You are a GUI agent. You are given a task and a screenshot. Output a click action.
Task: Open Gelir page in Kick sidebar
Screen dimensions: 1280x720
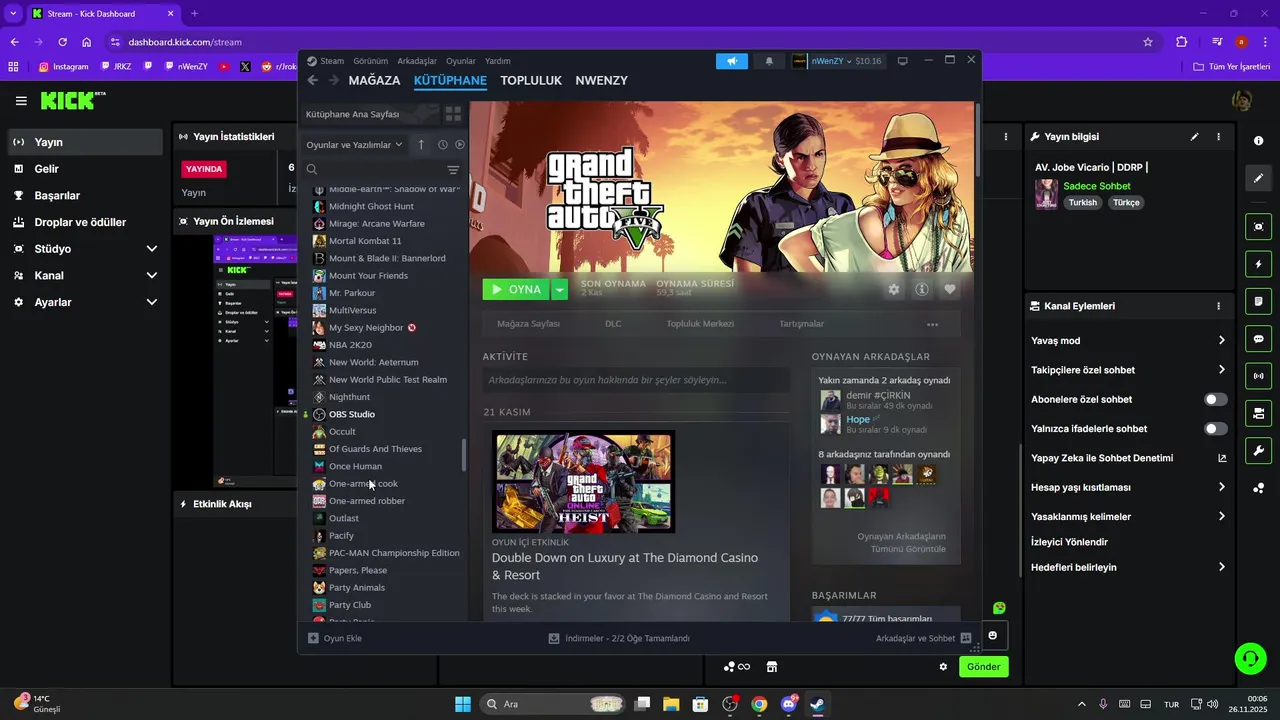click(x=85, y=169)
